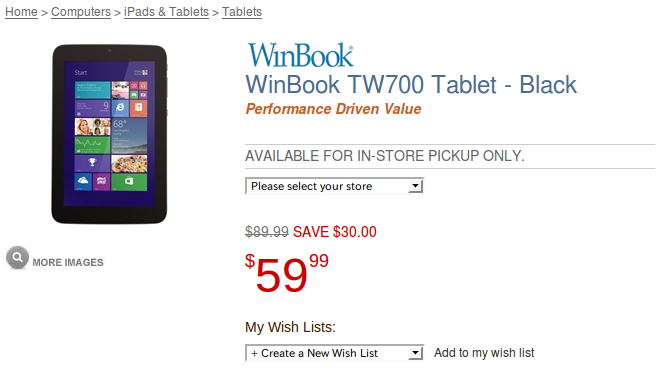Click the wish list dropdown arrow
661x372 pixels.
tap(415, 353)
